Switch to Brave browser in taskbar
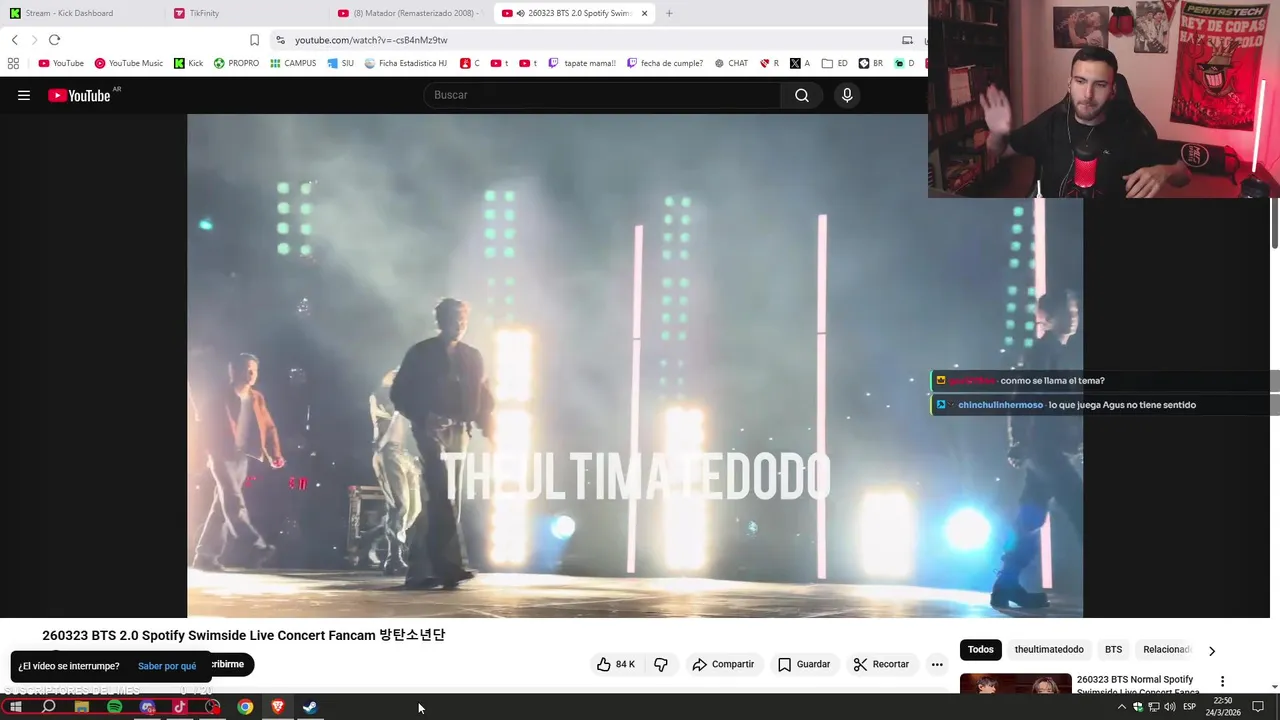 [x=278, y=707]
